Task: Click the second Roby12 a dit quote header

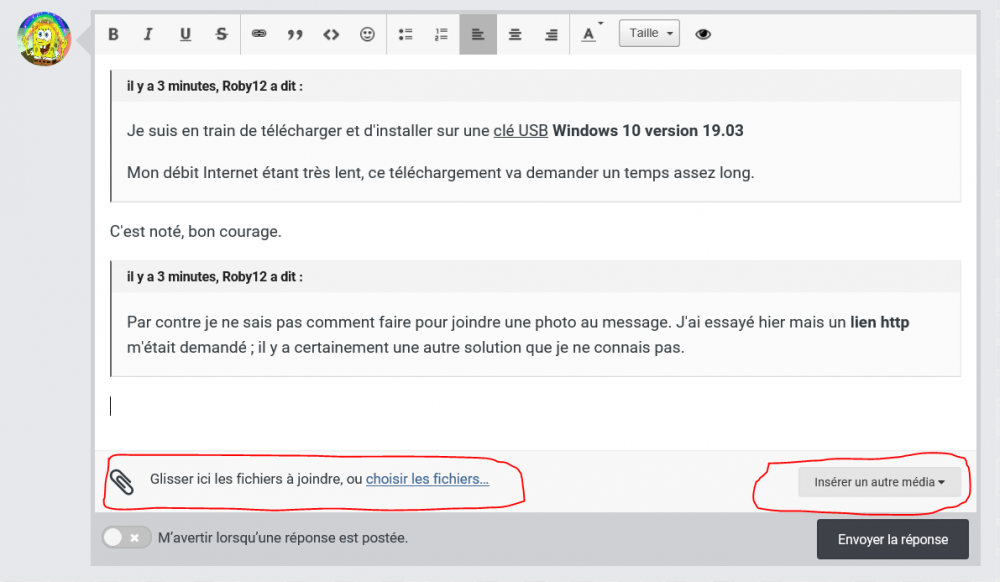Action: point(215,277)
